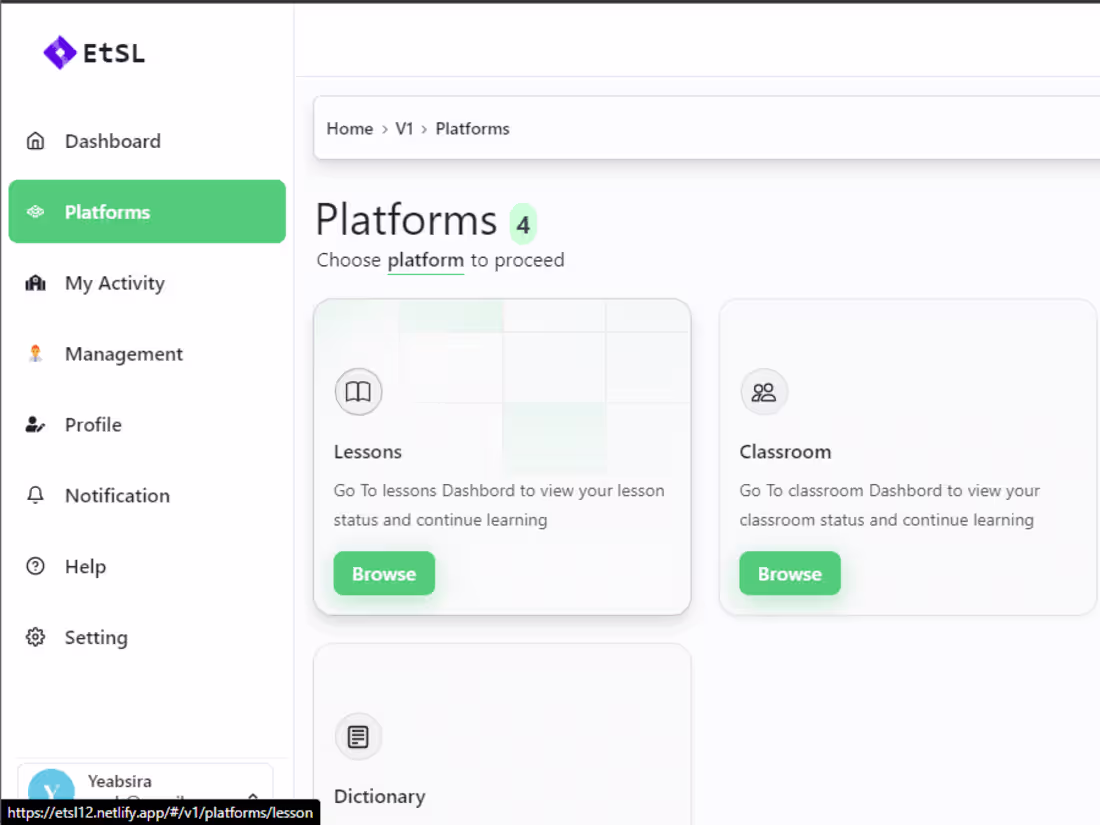Screen dimensions: 1100x825
Task: Click the Classroom card title
Action: (x=785, y=452)
